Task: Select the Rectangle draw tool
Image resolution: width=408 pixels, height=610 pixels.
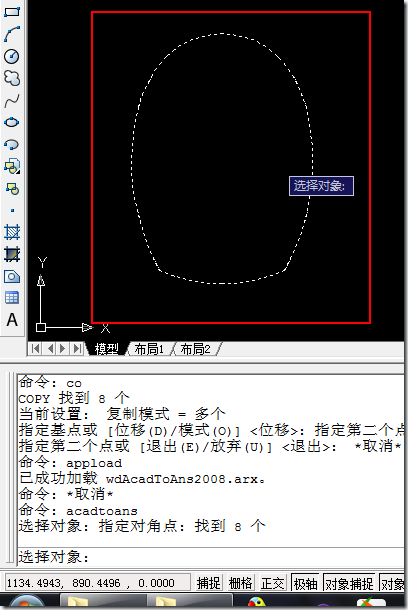Action: pos(12,11)
